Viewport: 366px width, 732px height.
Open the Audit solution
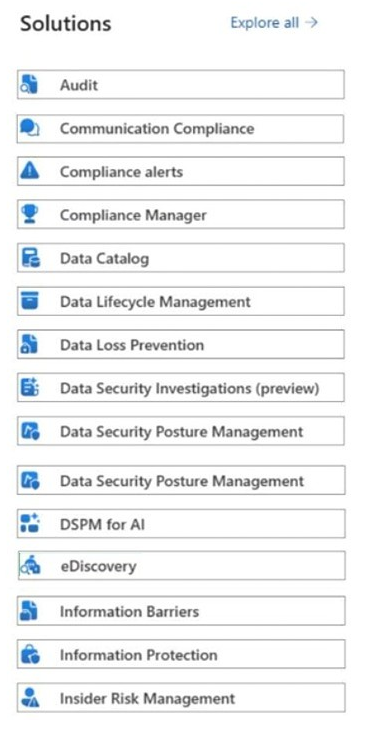tap(181, 84)
